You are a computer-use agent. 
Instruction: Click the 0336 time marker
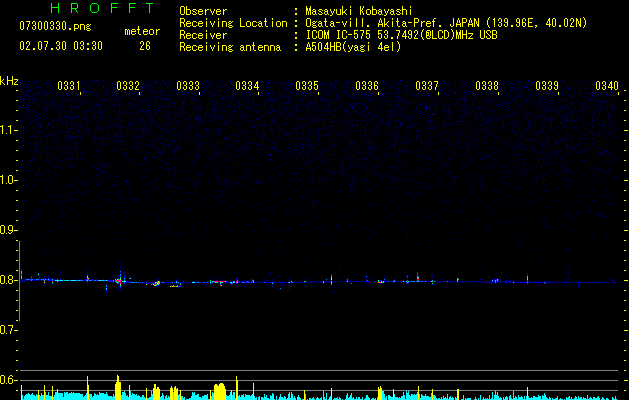click(x=367, y=86)
